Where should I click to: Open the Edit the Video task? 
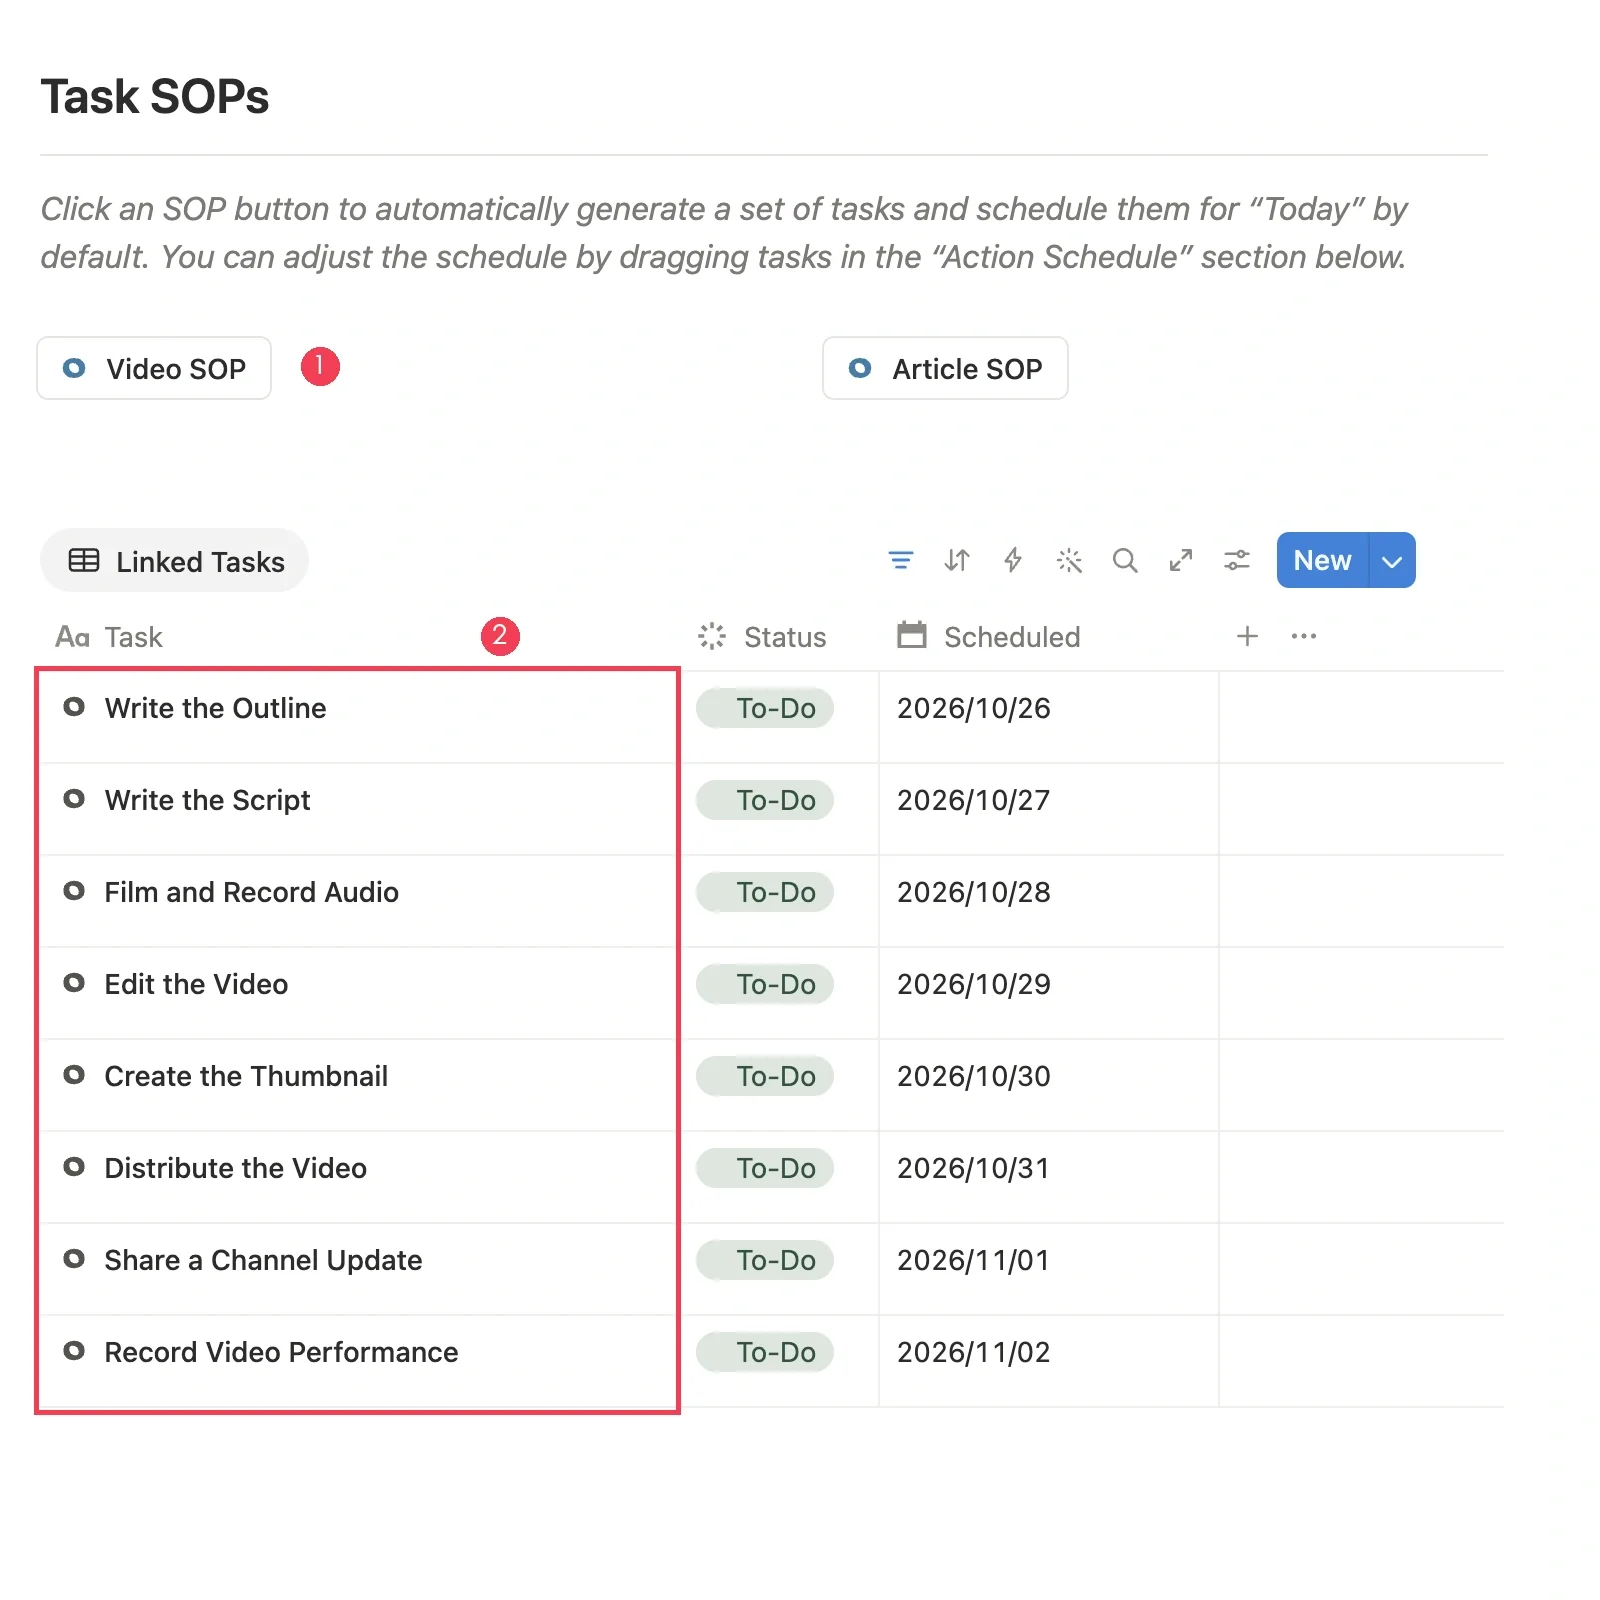[x=196, y=984]
